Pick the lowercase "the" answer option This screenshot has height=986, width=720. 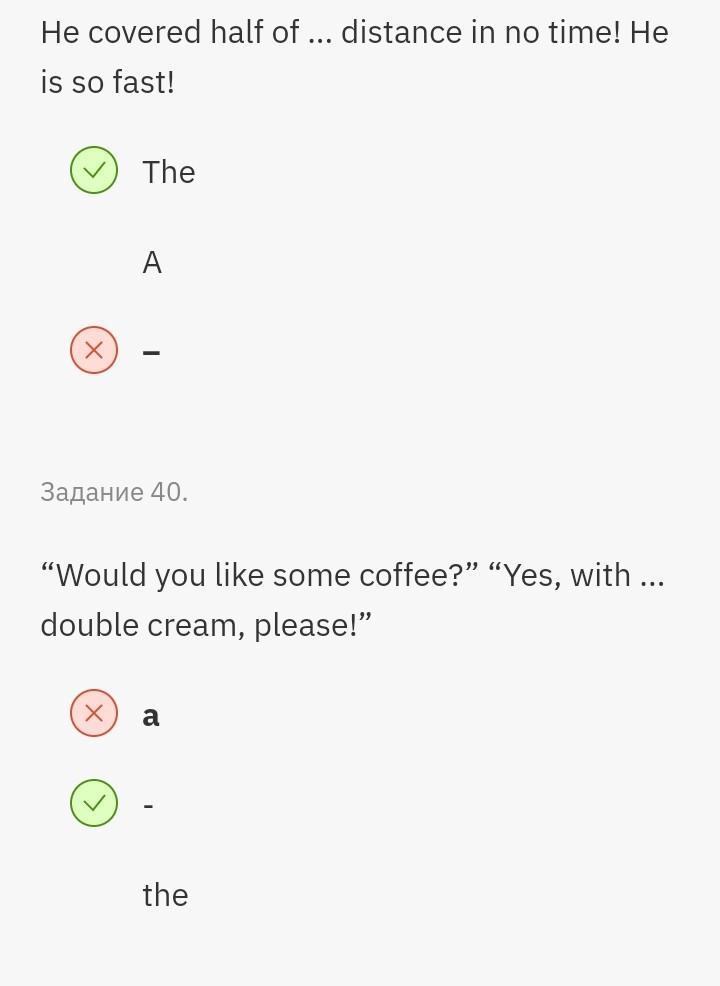(x=165, y=895)
